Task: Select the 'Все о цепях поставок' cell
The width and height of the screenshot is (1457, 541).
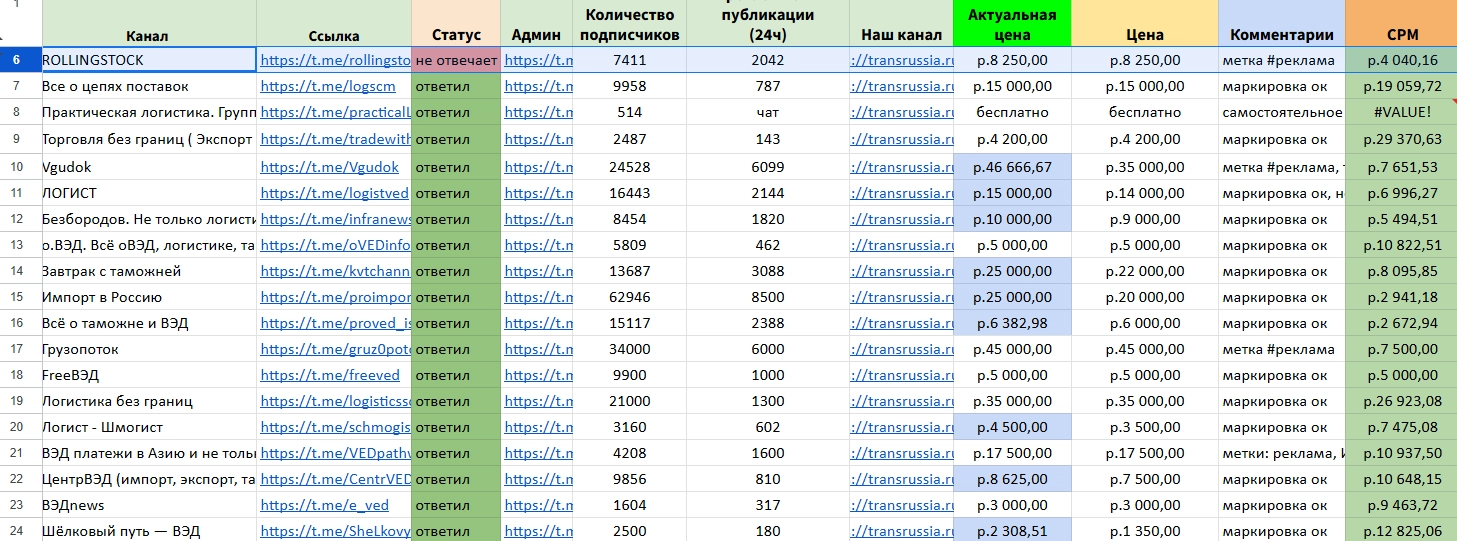Action: 148,86
